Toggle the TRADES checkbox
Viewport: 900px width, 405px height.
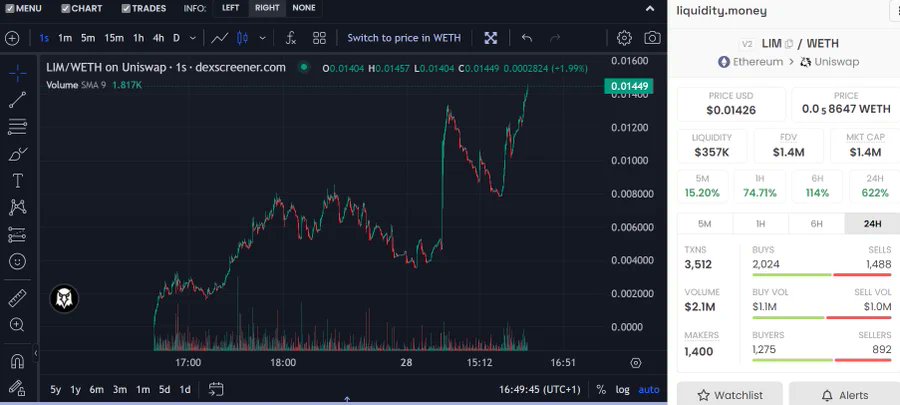click(126, 8)
